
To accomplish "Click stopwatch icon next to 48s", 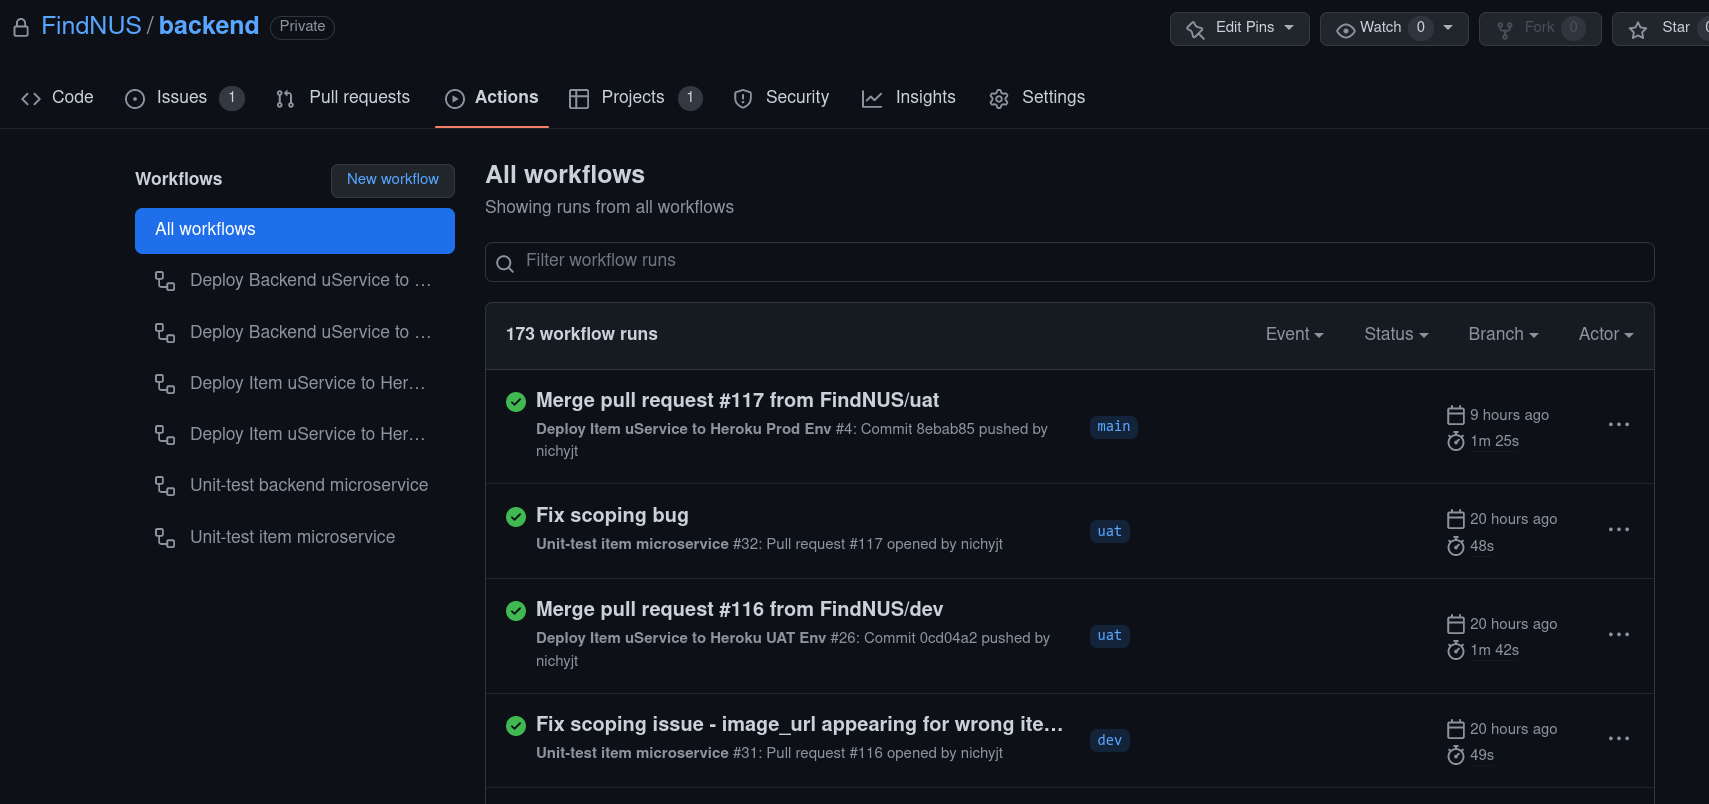I will [1456, 546].
